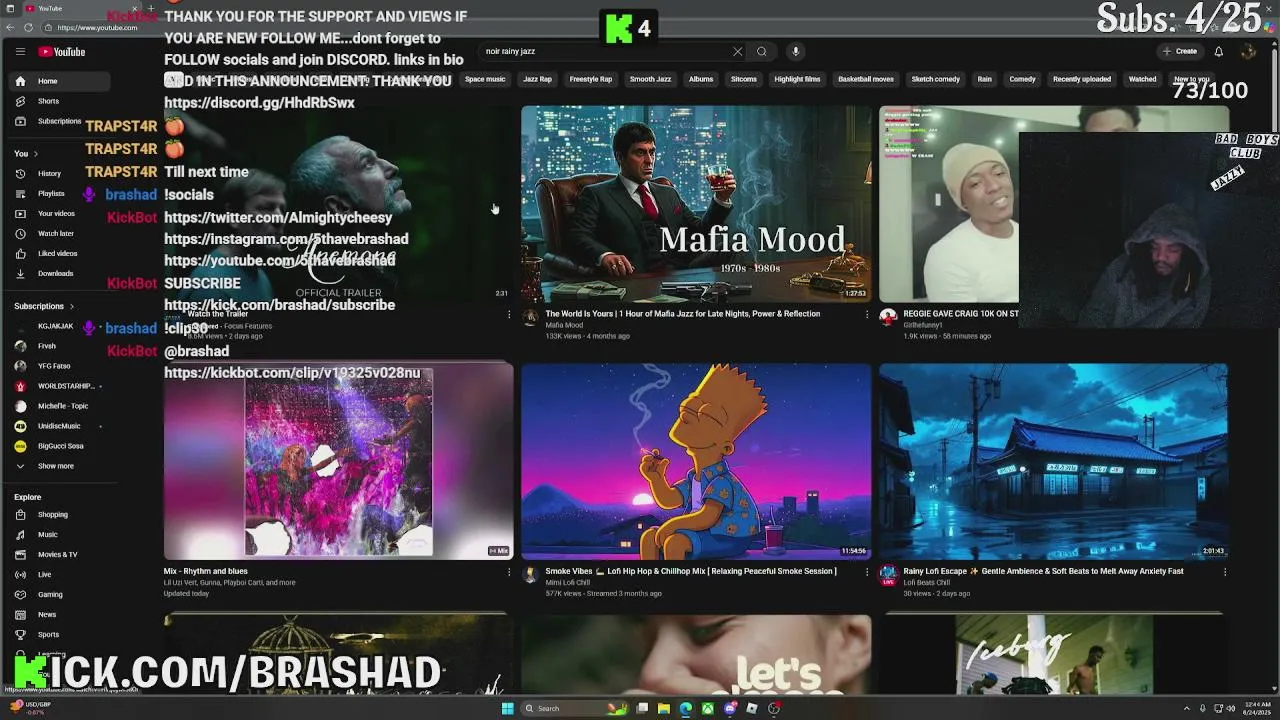Open more options for Mafia Jazz video
The width and height of the screenshot is (1280, 720).
point(867,314)
